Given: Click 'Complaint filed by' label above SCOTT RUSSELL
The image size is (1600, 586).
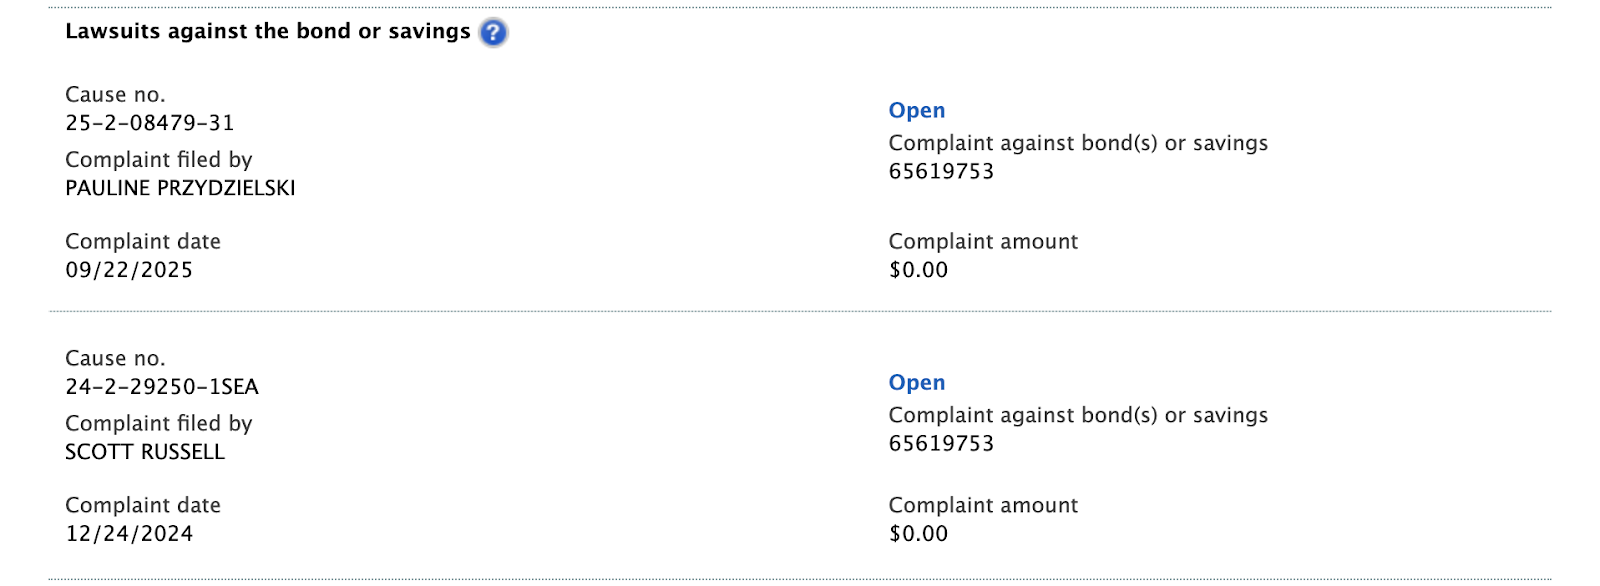Looking at the screenshot, I should [x=158, y=424].
